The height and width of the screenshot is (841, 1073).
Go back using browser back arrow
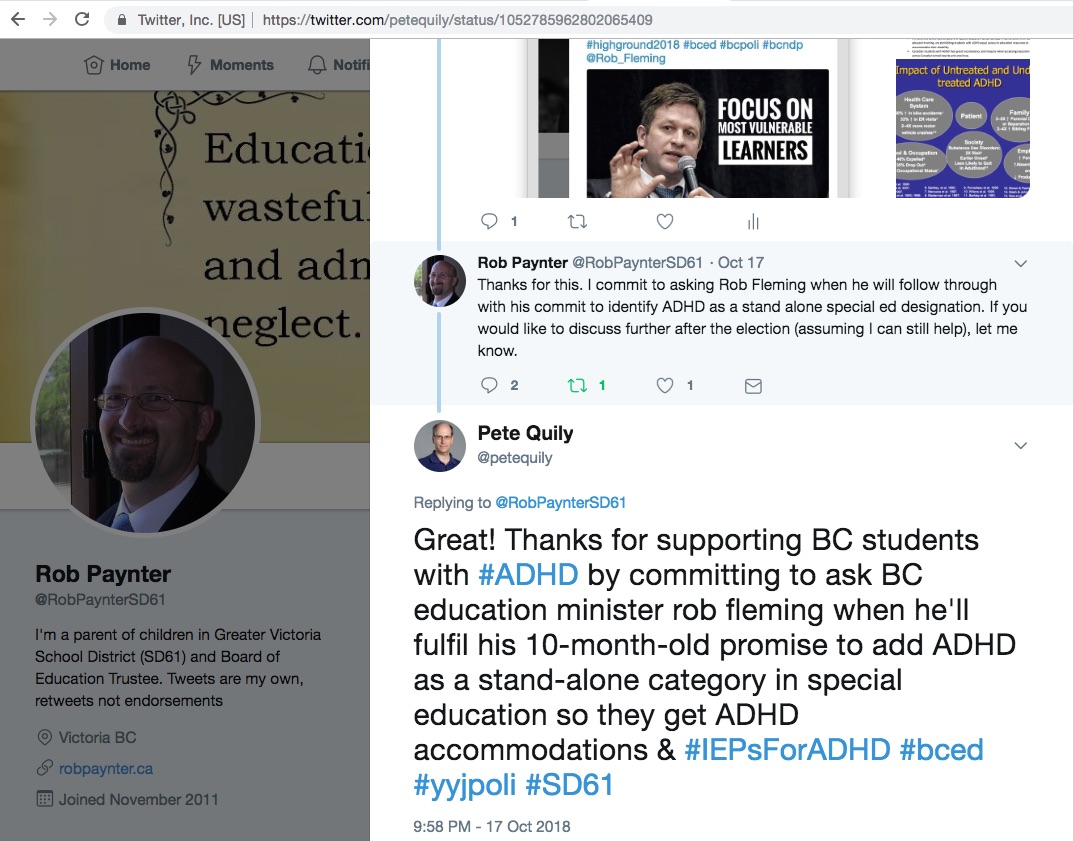18,19
